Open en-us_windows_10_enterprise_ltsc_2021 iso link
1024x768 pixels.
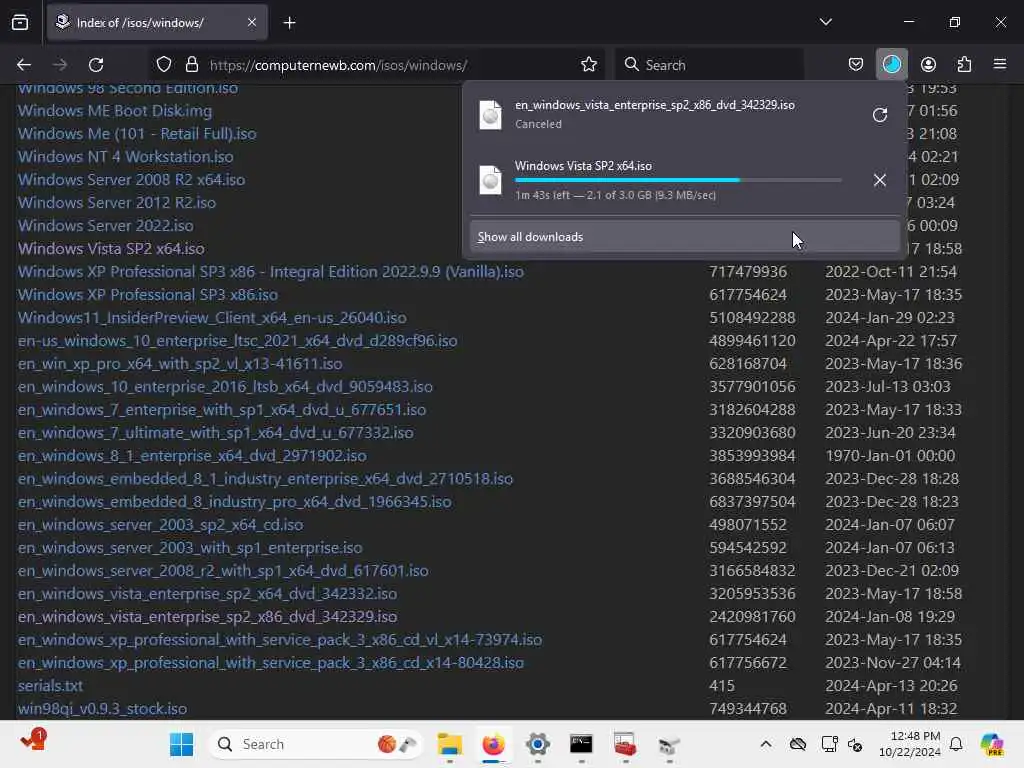(238, 341)
